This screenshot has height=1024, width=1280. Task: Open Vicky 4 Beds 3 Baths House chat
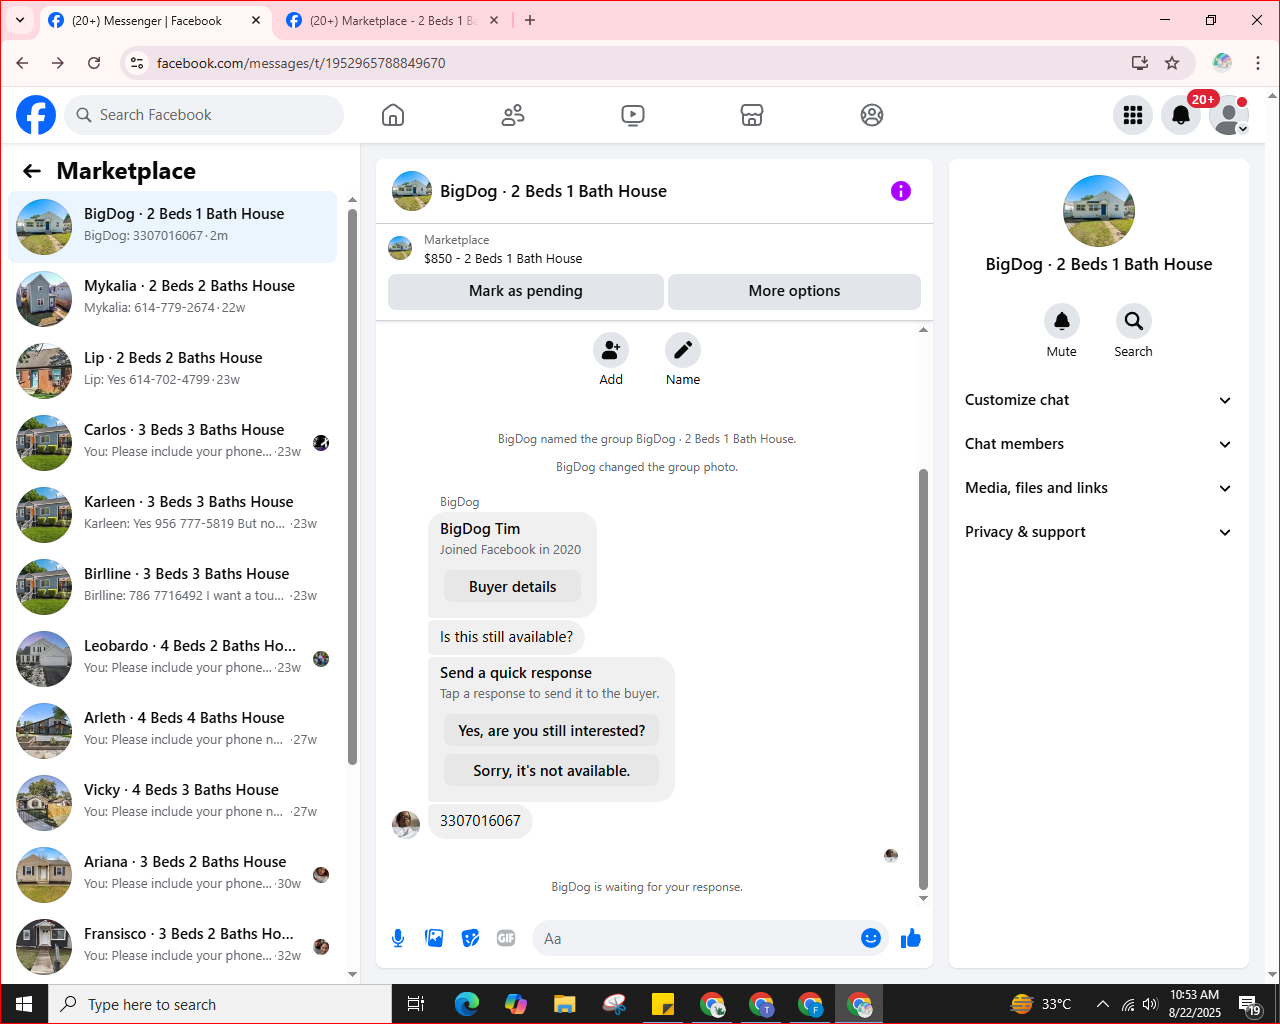pos(173,803)
